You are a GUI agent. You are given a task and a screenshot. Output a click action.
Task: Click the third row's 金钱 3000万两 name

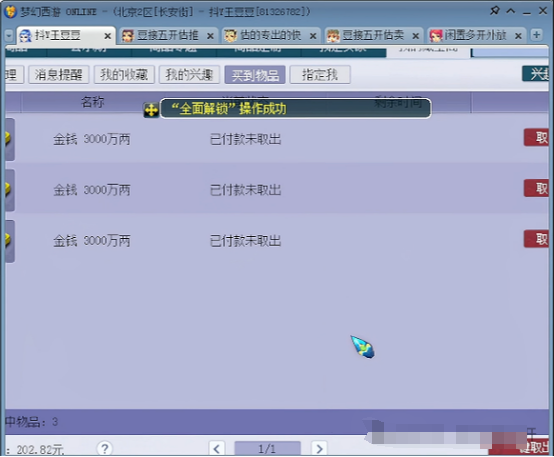point(92,241)
